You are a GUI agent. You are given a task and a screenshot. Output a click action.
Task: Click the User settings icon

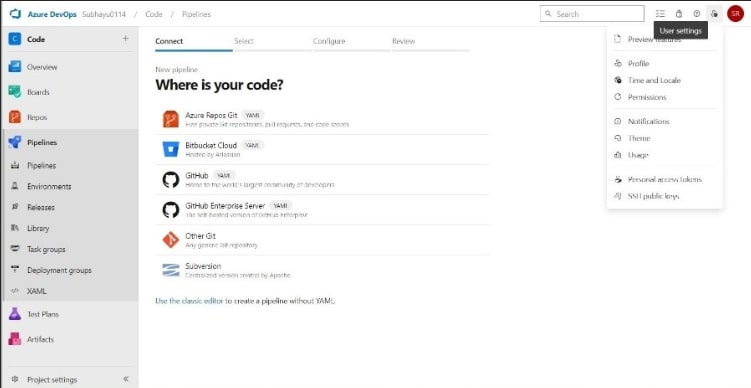tap(715, 14)
